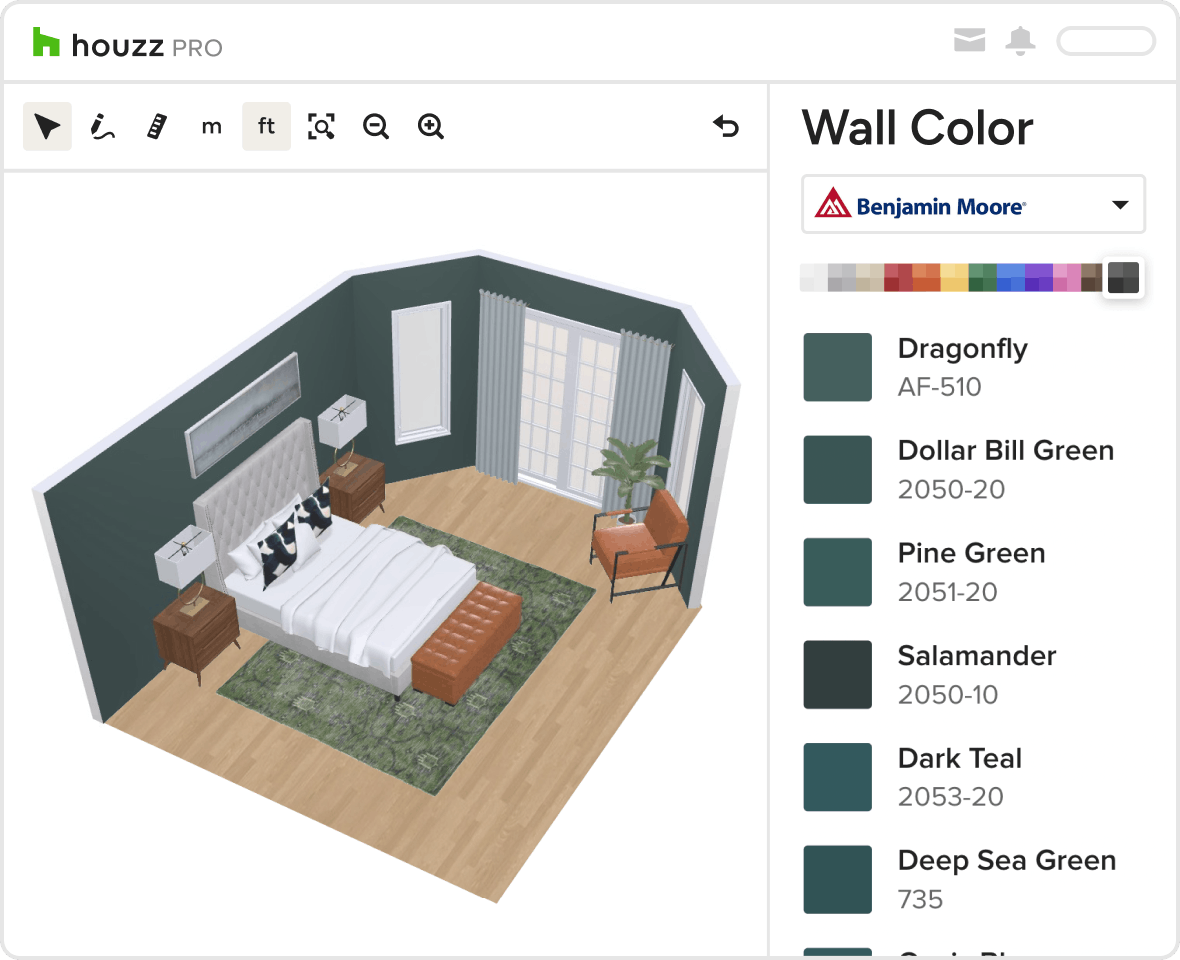Image resolution: width=1180 pixels, height=960 pixels.
Task: Click the profile button in header
Action: pos(1106,41)
